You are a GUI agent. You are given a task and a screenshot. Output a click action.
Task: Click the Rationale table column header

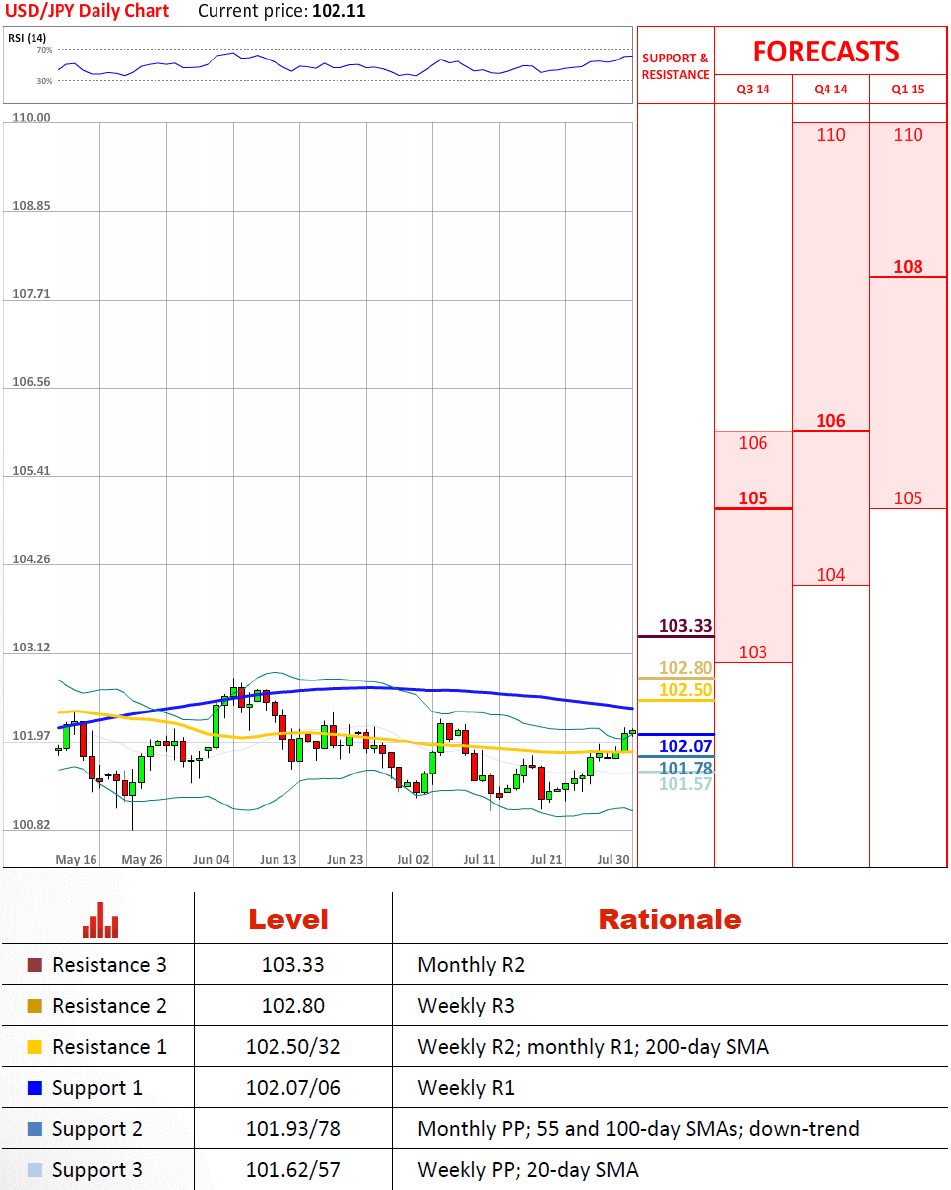670,920
